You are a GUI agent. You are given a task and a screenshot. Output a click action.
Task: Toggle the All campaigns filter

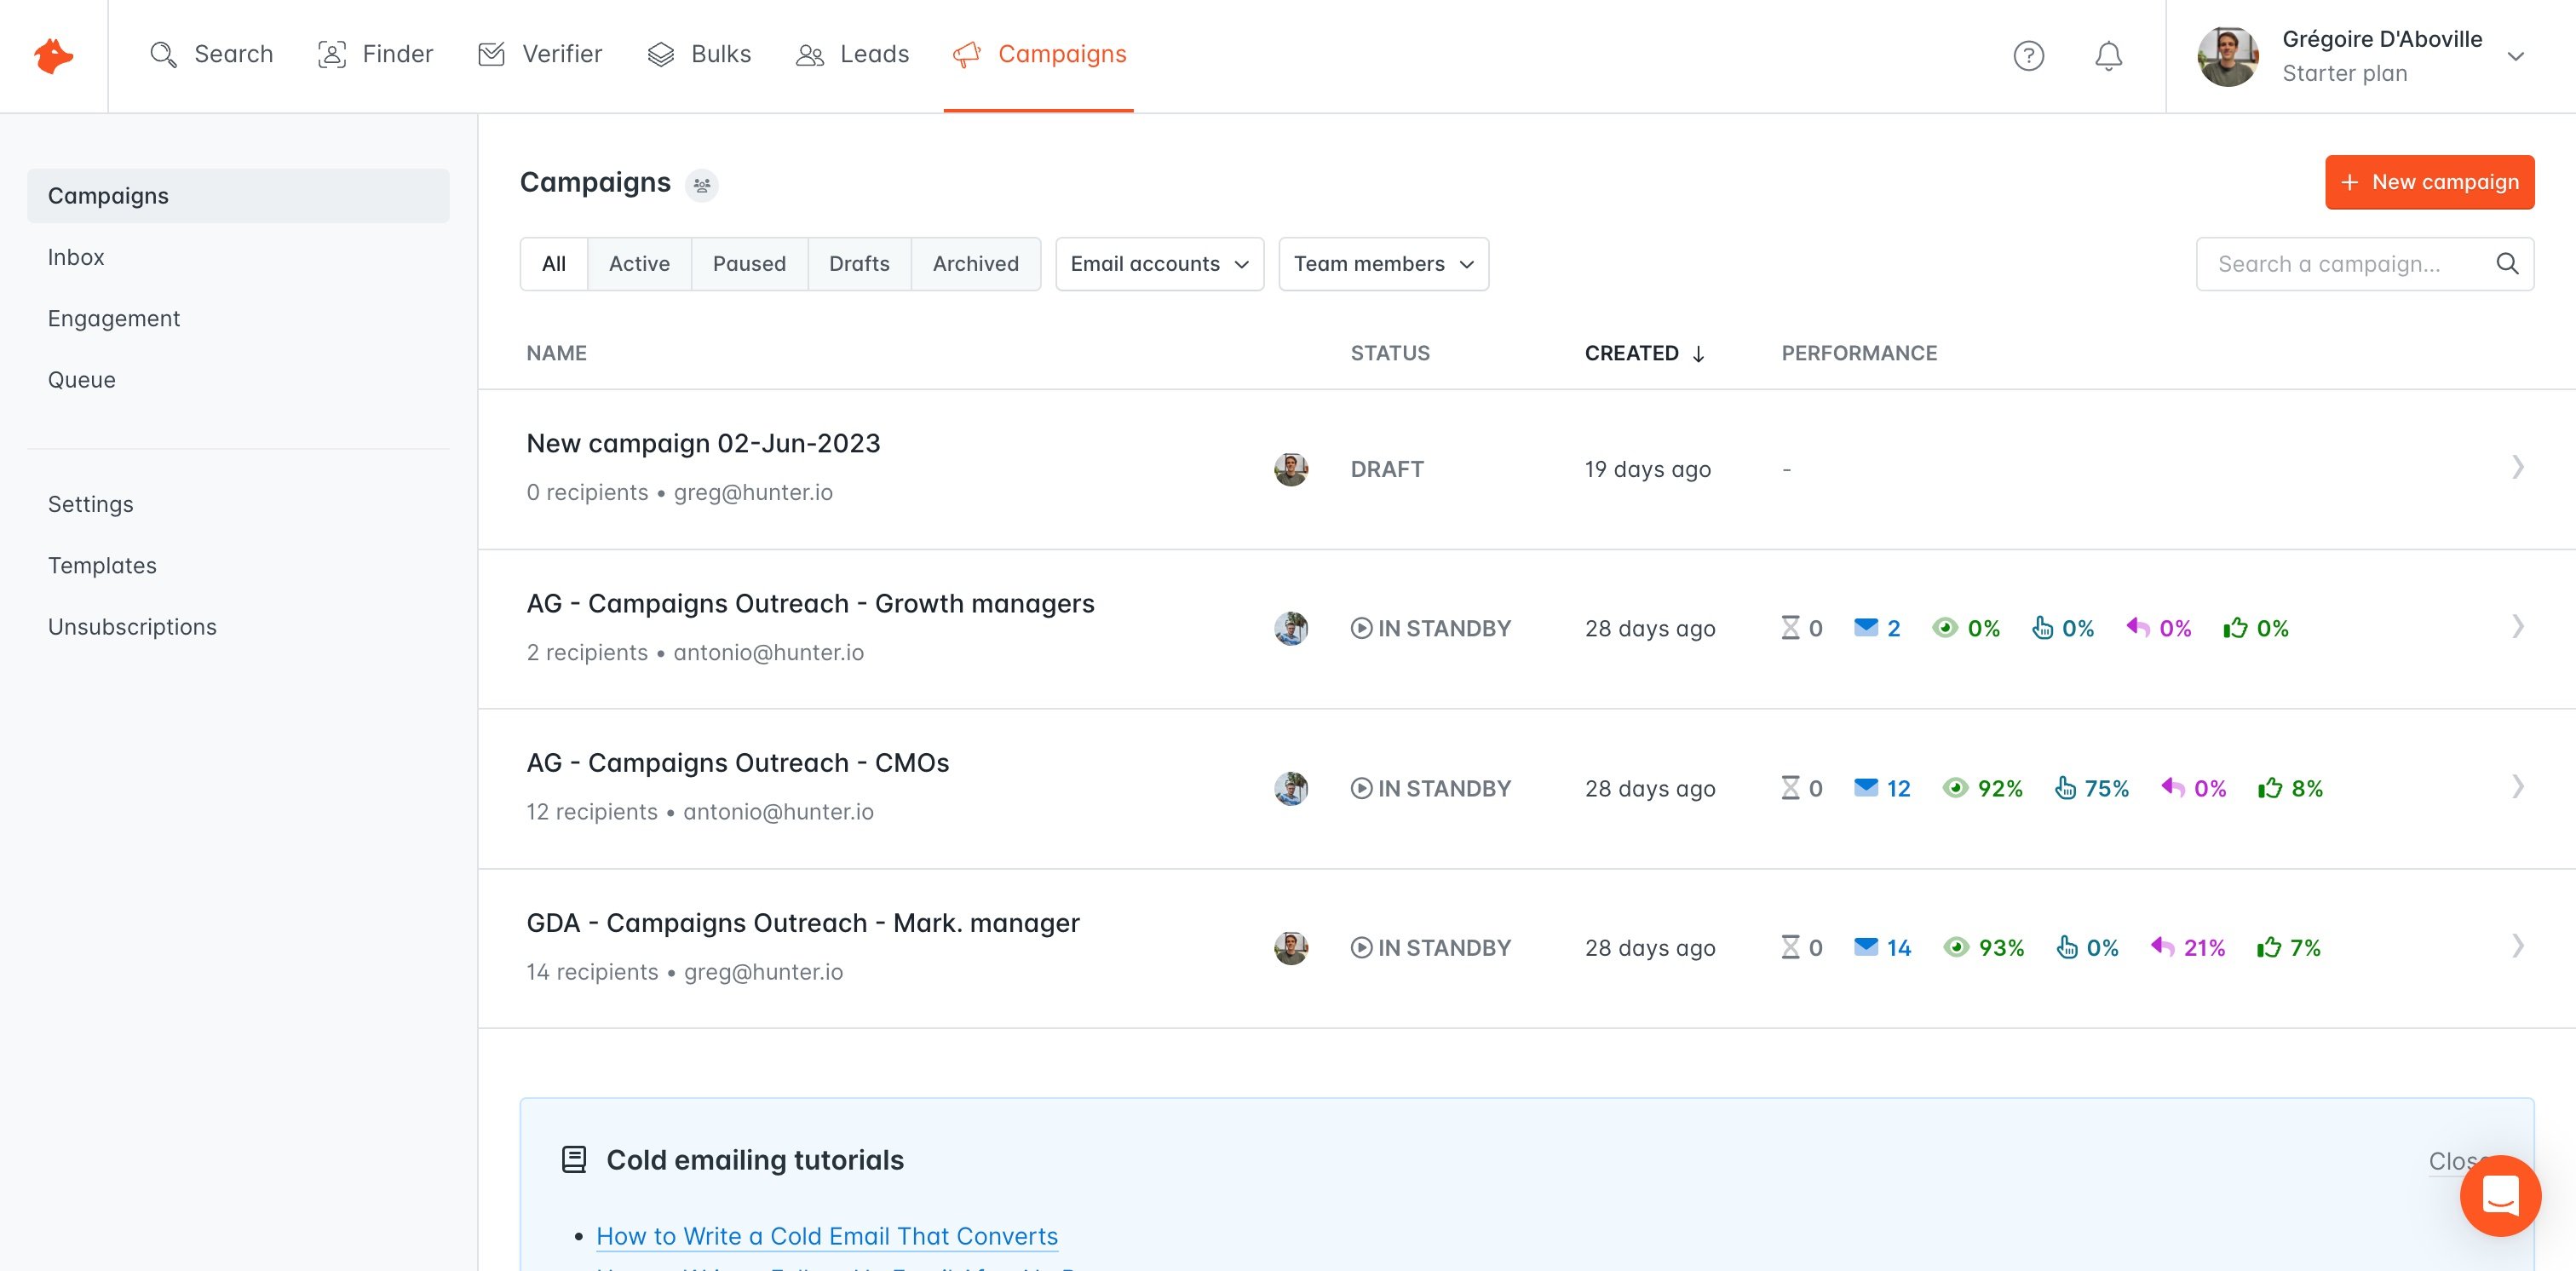click(x=554, y=262)
